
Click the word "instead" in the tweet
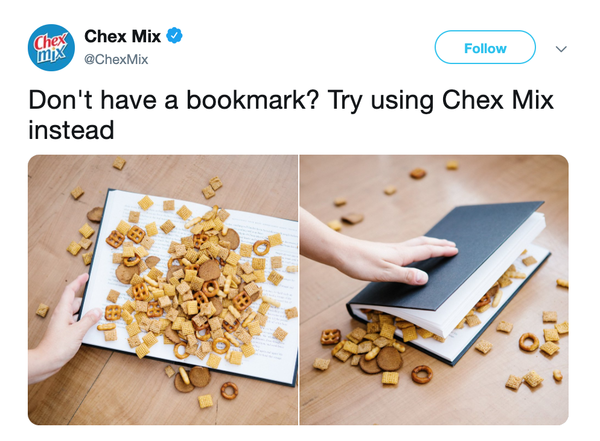point(71,130)
